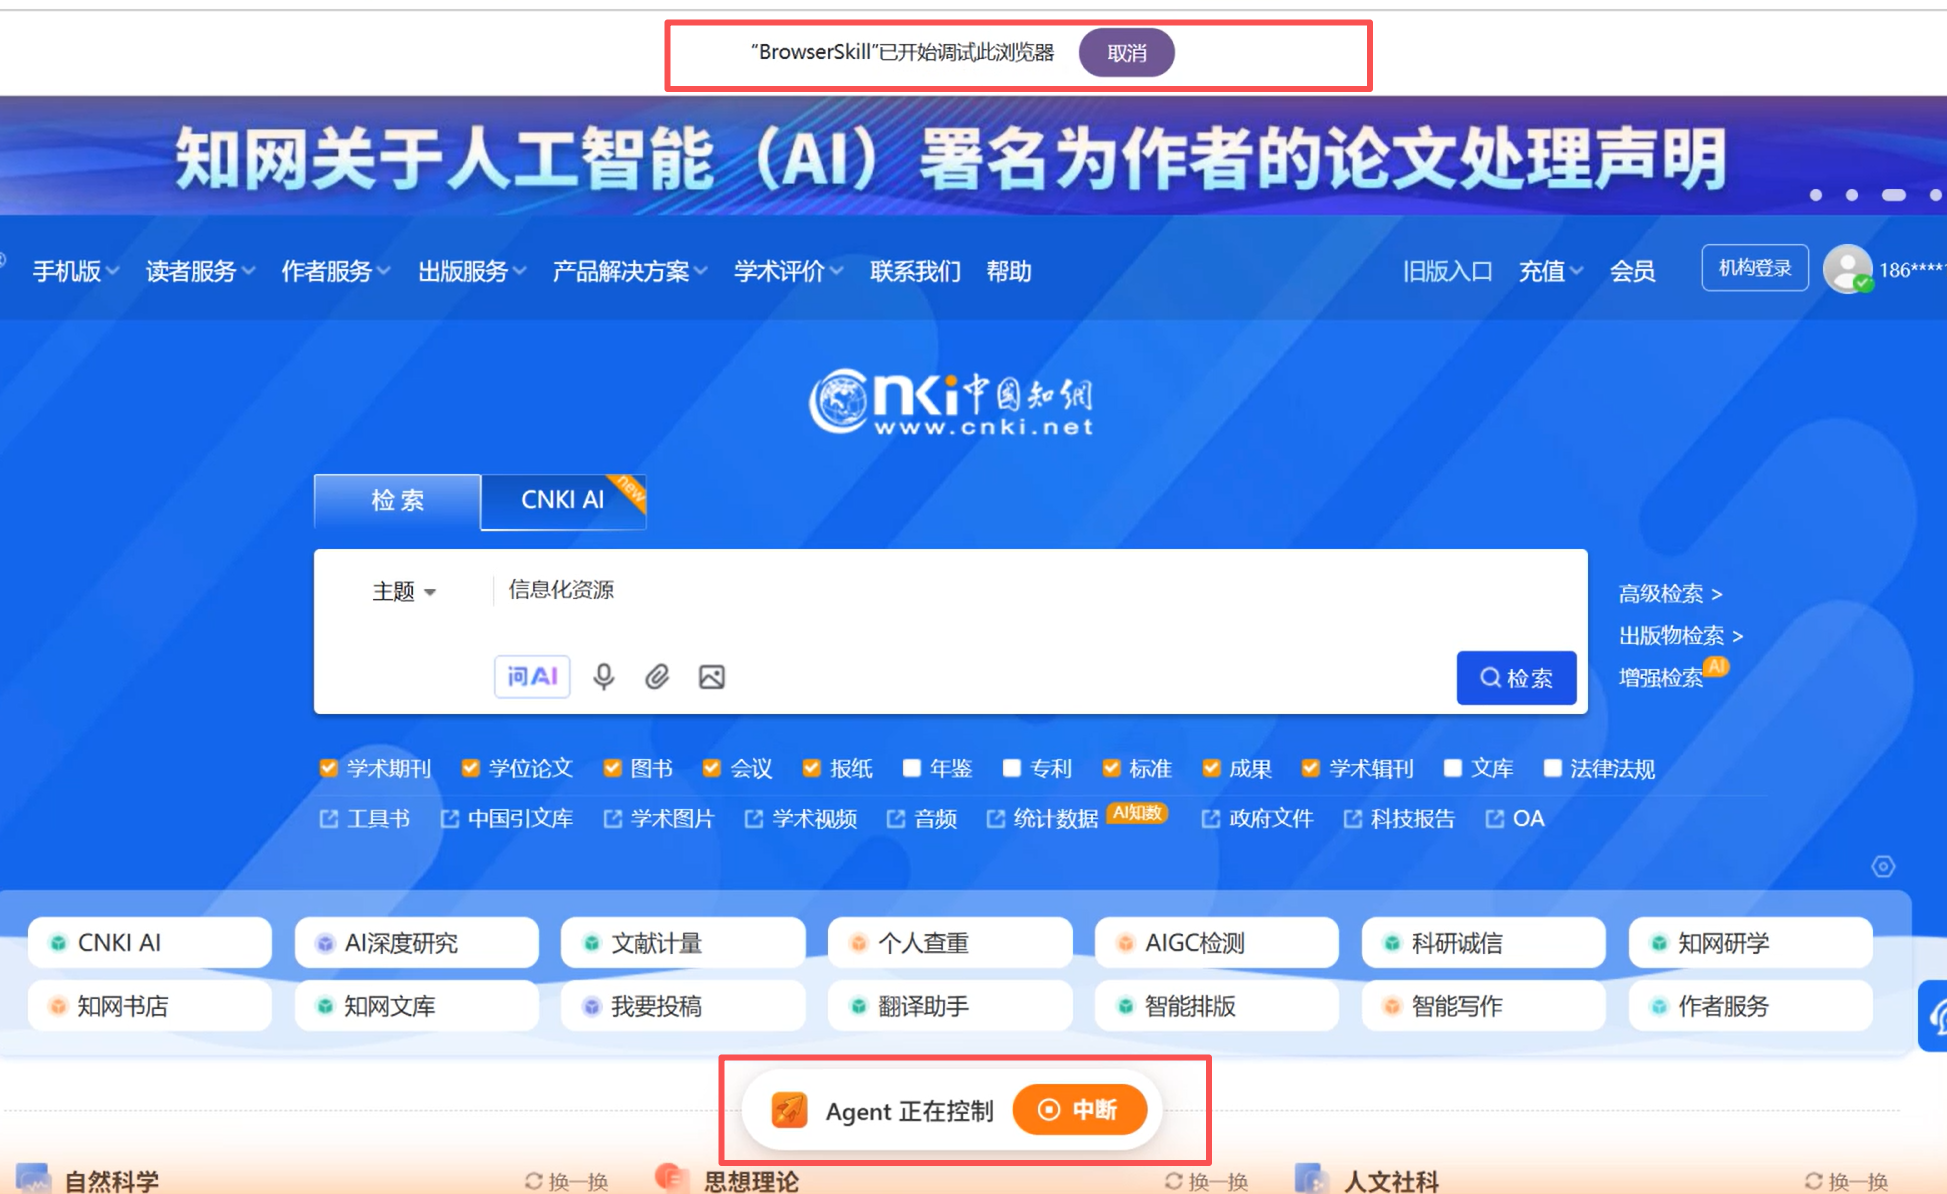Open the AIGC检测 shortcut tile
The width and height of the screenshot is (1947, 1194).
(1217, 943)
